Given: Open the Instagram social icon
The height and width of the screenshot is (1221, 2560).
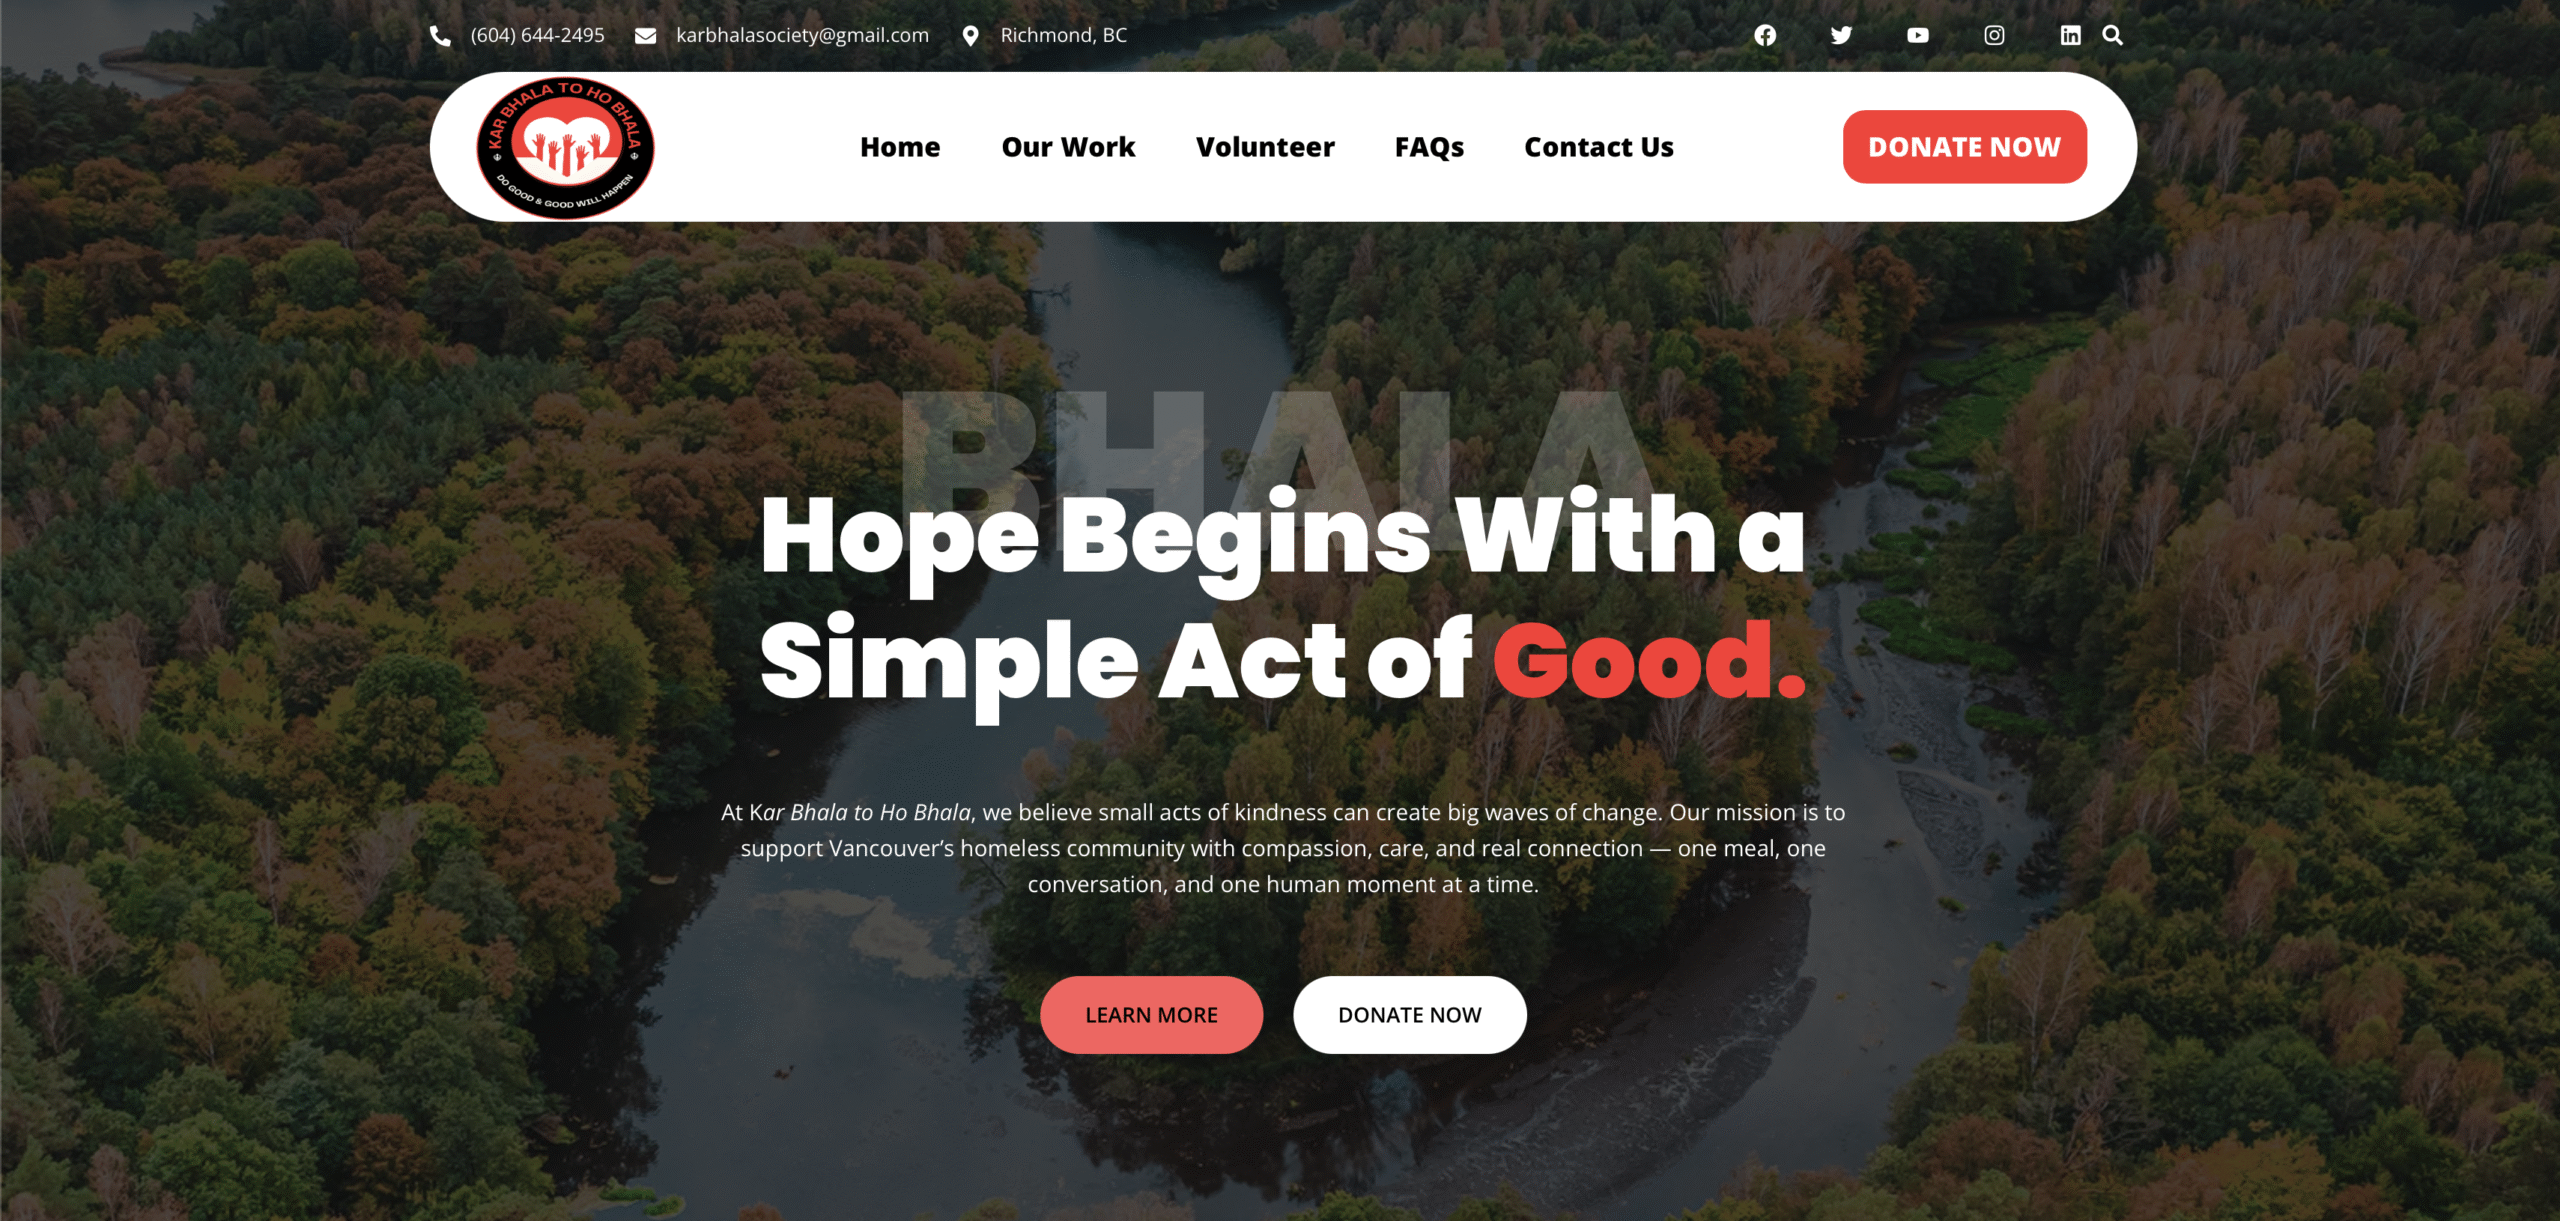Looking at the screenshot, I should [x=1994, y=35].
